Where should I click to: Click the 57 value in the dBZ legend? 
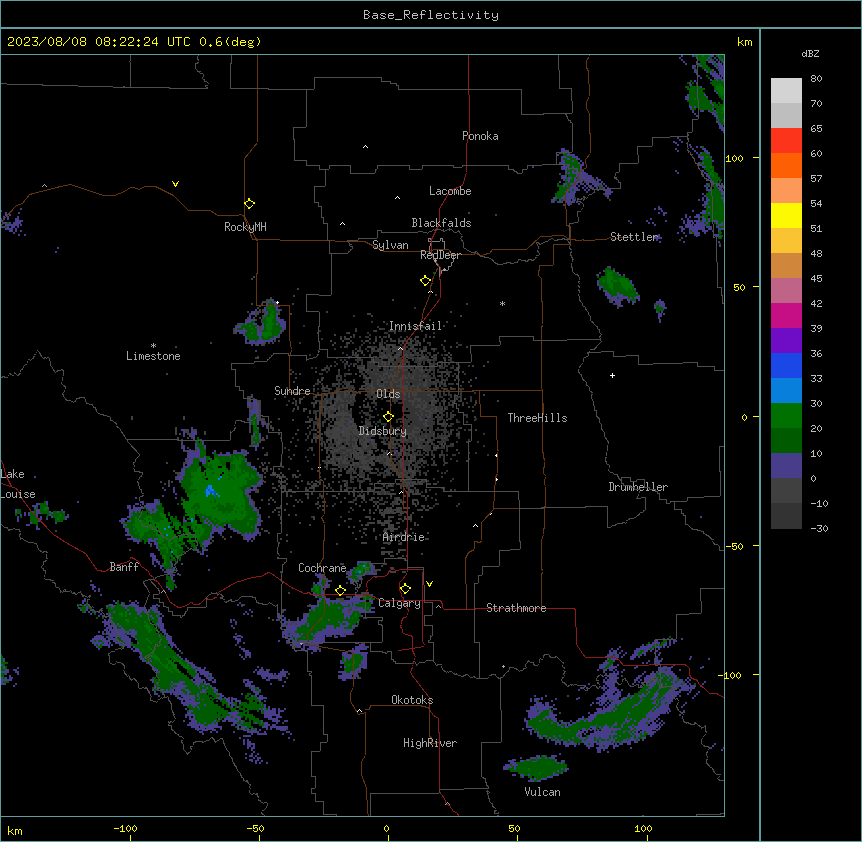(816, 179)
